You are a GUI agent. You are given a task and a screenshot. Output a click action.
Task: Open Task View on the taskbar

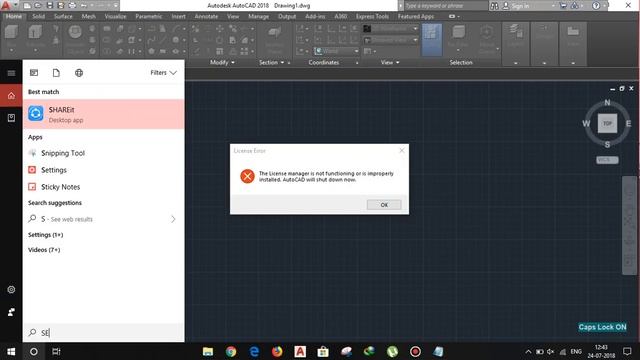[x=56, y=351]
